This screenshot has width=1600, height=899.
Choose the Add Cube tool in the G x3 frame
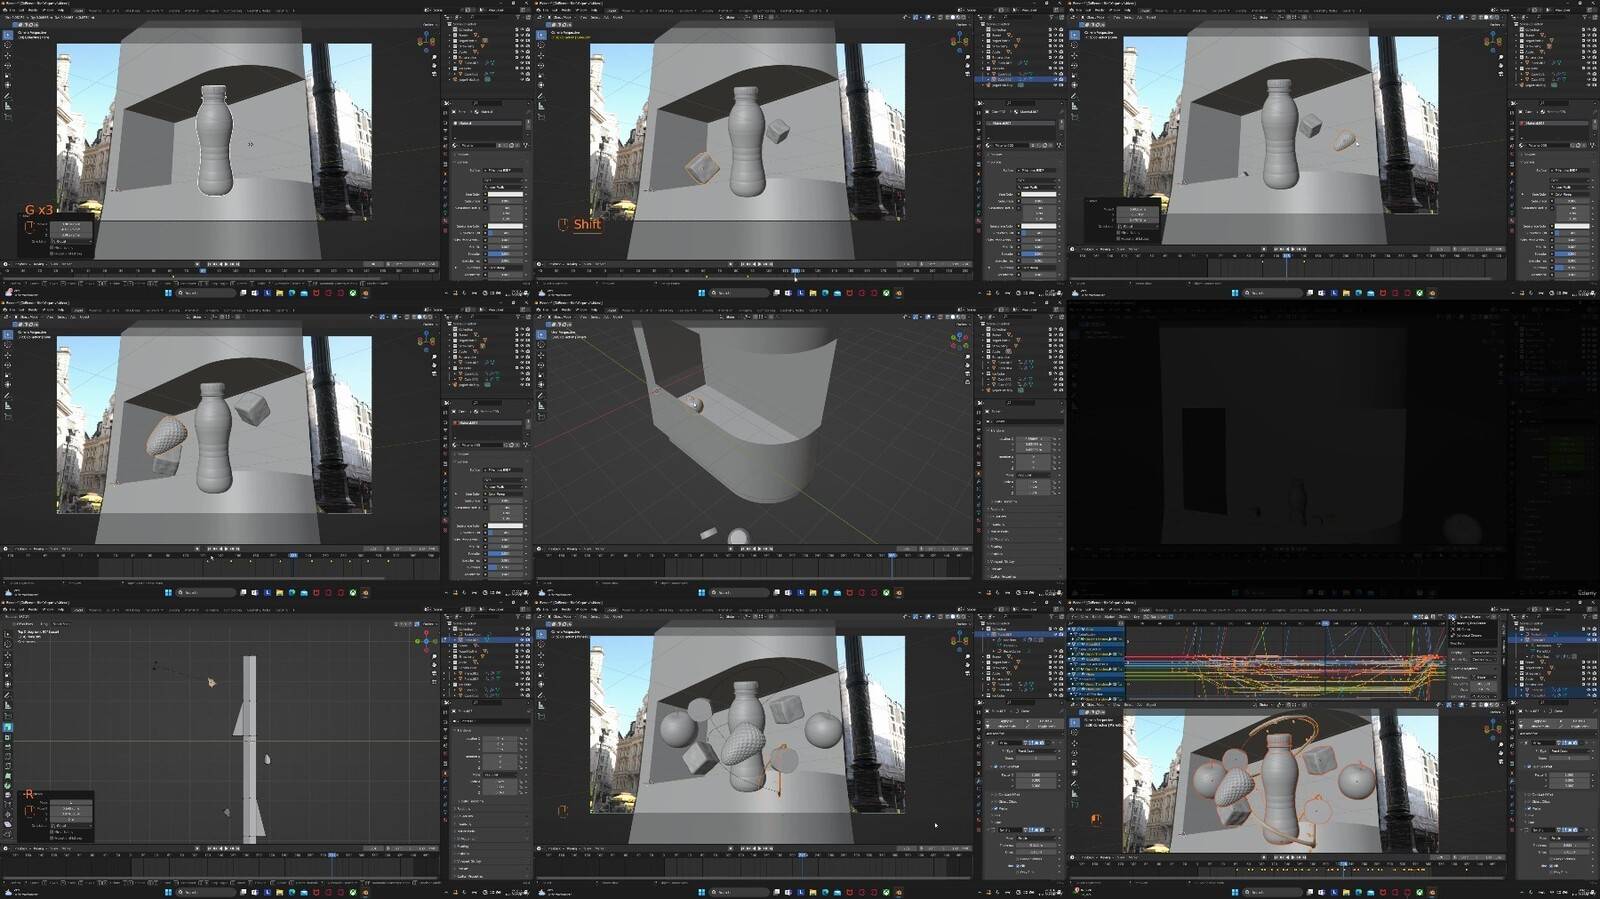click(x=7, y=116)
